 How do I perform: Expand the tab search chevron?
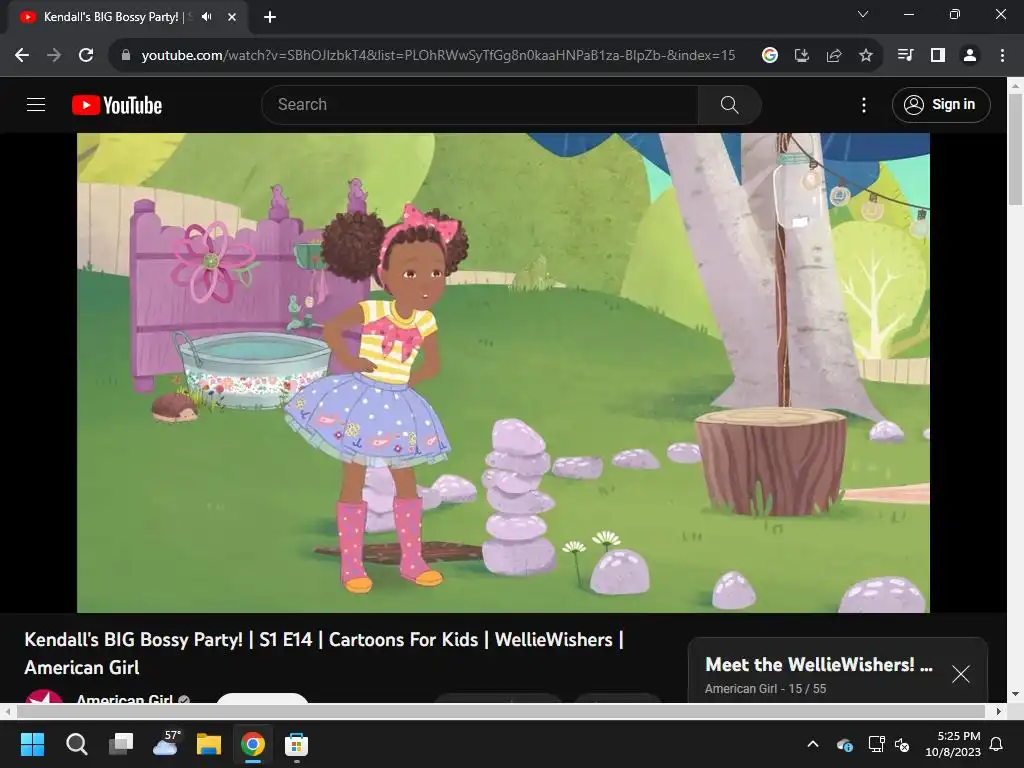[863, 14]
